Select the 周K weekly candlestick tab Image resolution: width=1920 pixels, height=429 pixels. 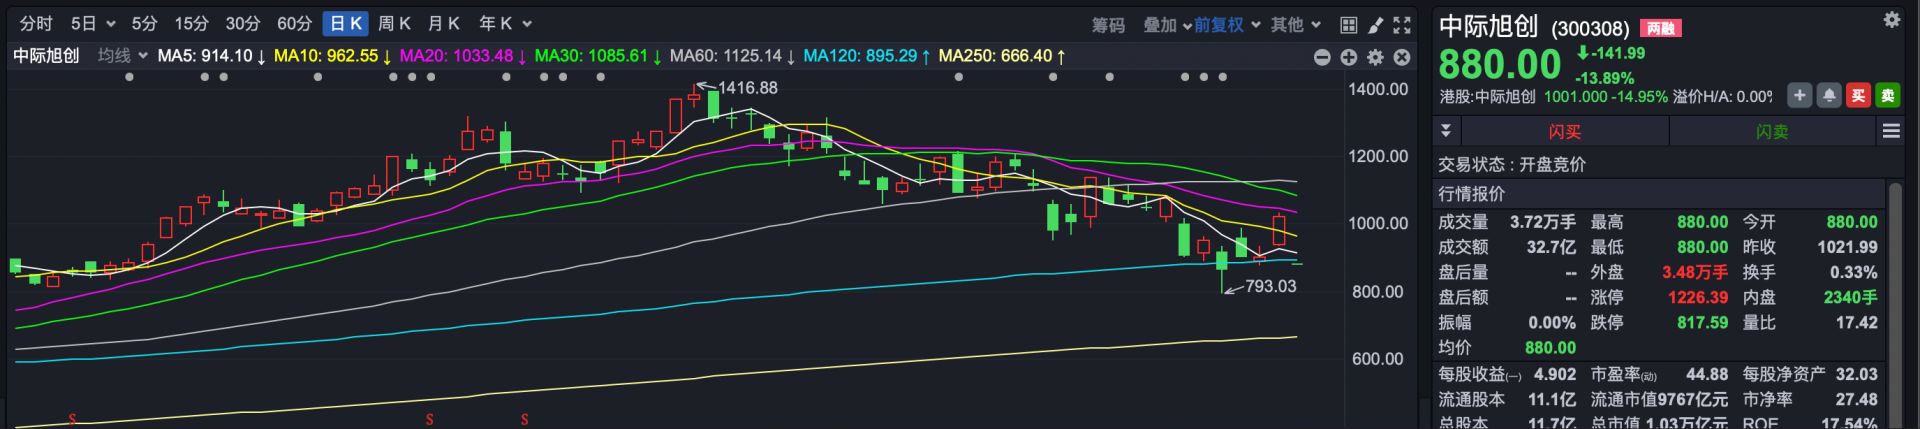tap(394, 24)
